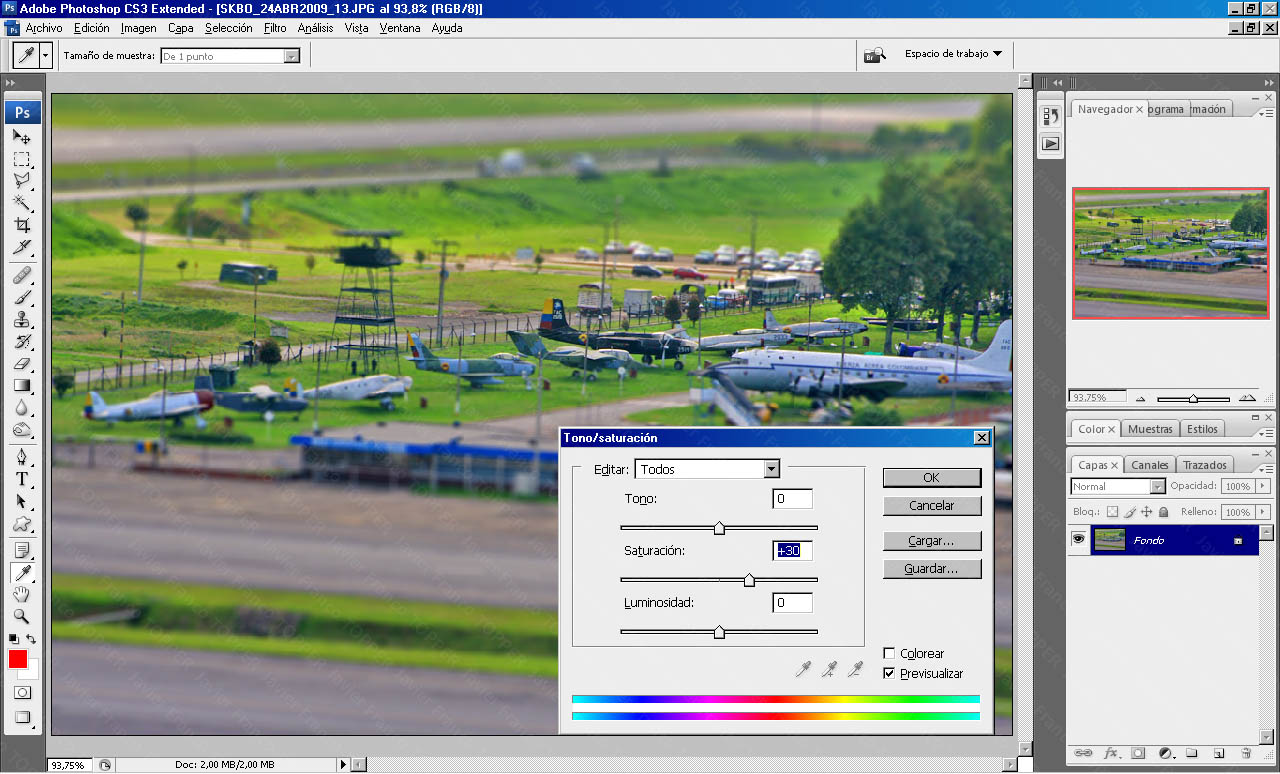Select the Move tool
Viewport: 1280px width, 774px height.
[x=21, y=137]
